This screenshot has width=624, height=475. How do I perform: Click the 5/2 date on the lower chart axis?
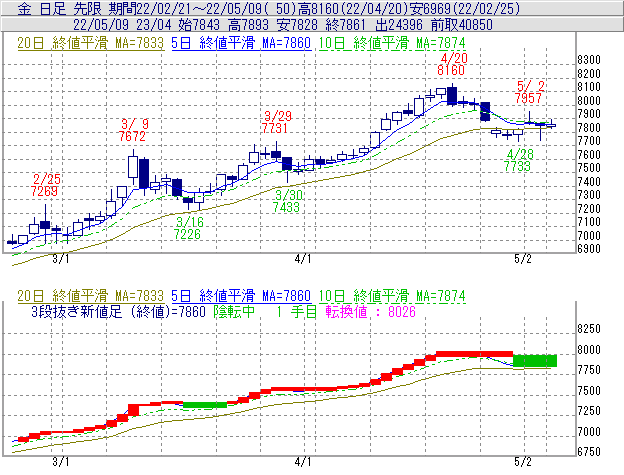(x=523, y=461)
